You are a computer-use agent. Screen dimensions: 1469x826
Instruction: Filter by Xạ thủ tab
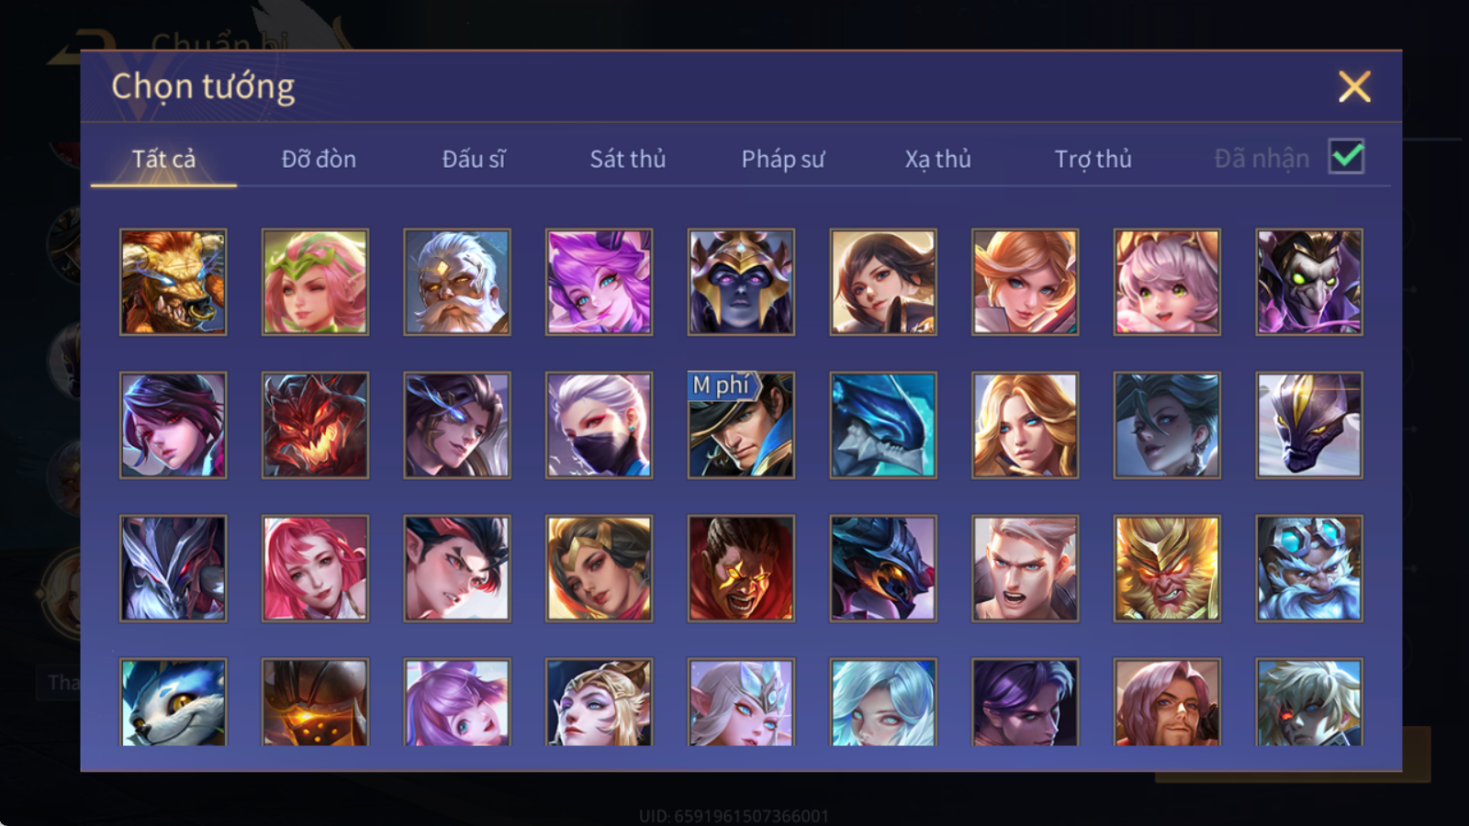[x=938, y=159]
